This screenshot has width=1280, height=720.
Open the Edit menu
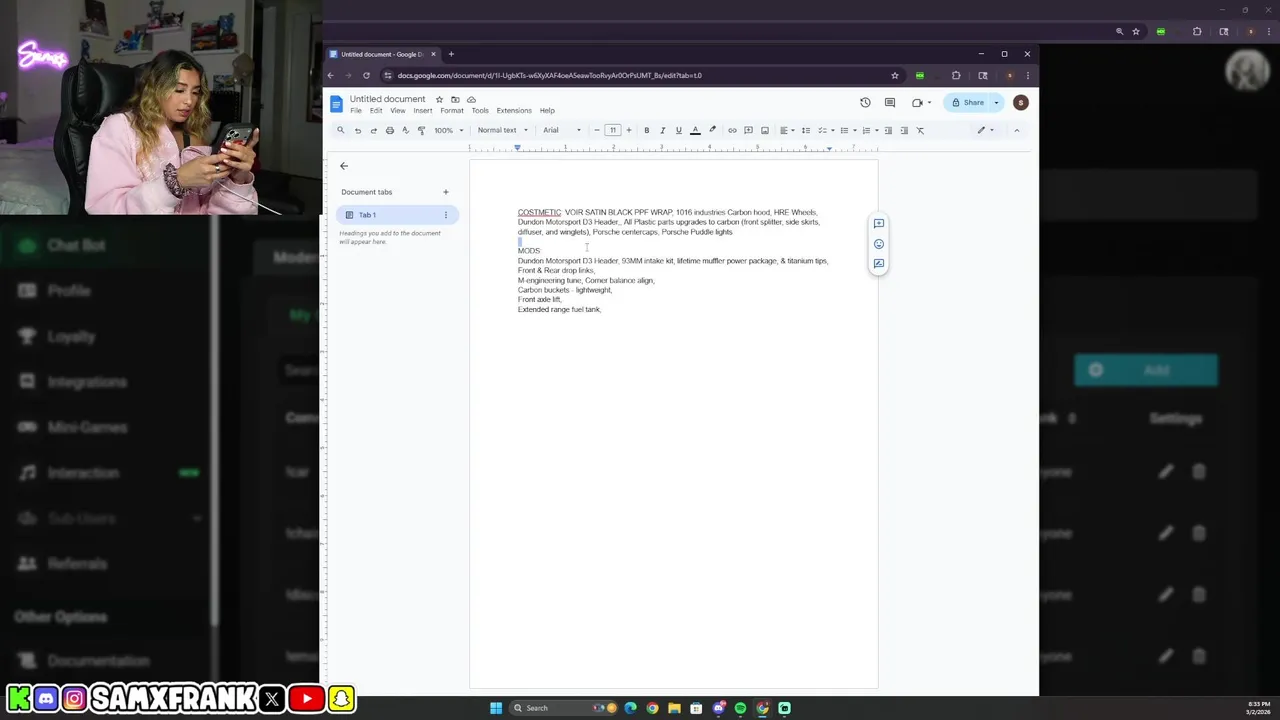tap(376, 111)
